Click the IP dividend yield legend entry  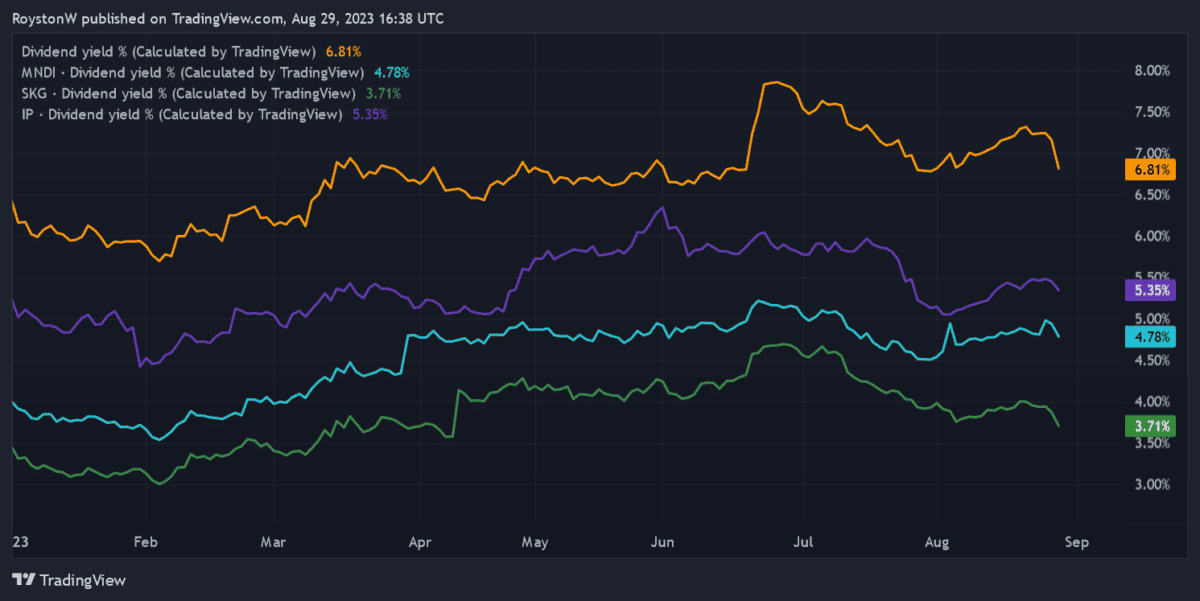coord(182,114)
